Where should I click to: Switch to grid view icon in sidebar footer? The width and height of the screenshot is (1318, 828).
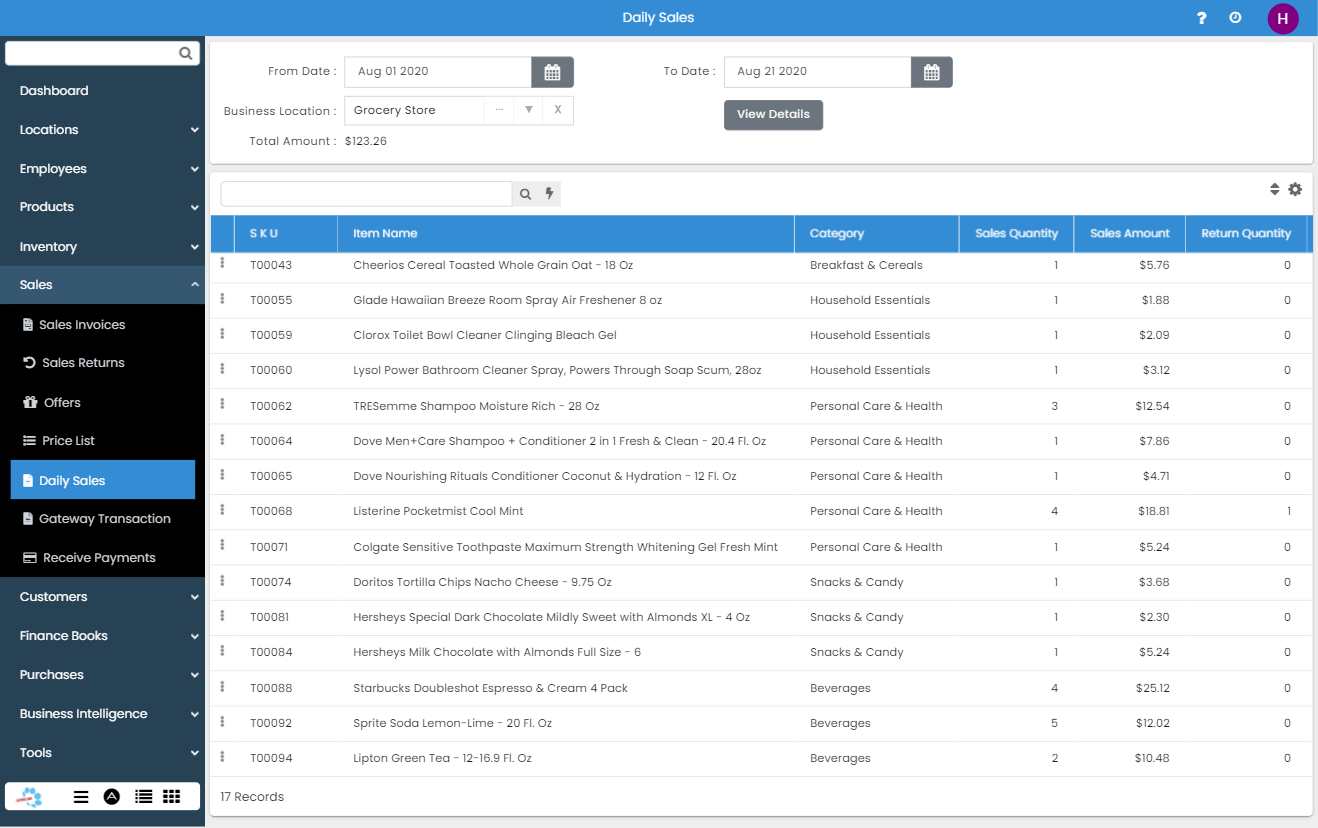pyautogui.click(x=171, y=796)
